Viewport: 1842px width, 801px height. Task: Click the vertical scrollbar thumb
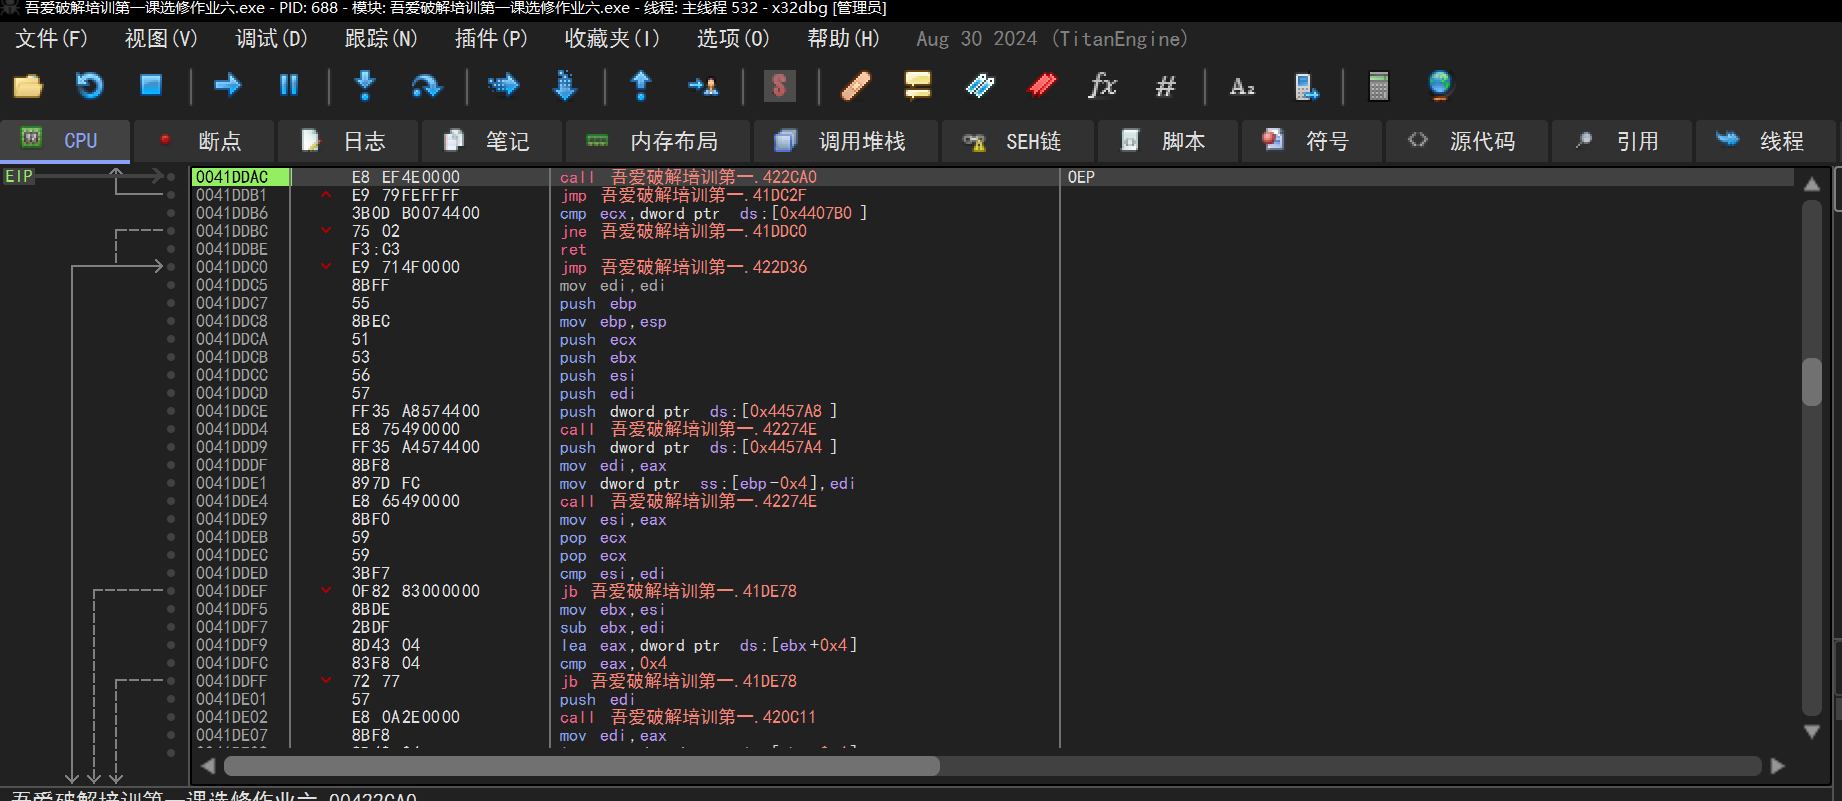1811,381
